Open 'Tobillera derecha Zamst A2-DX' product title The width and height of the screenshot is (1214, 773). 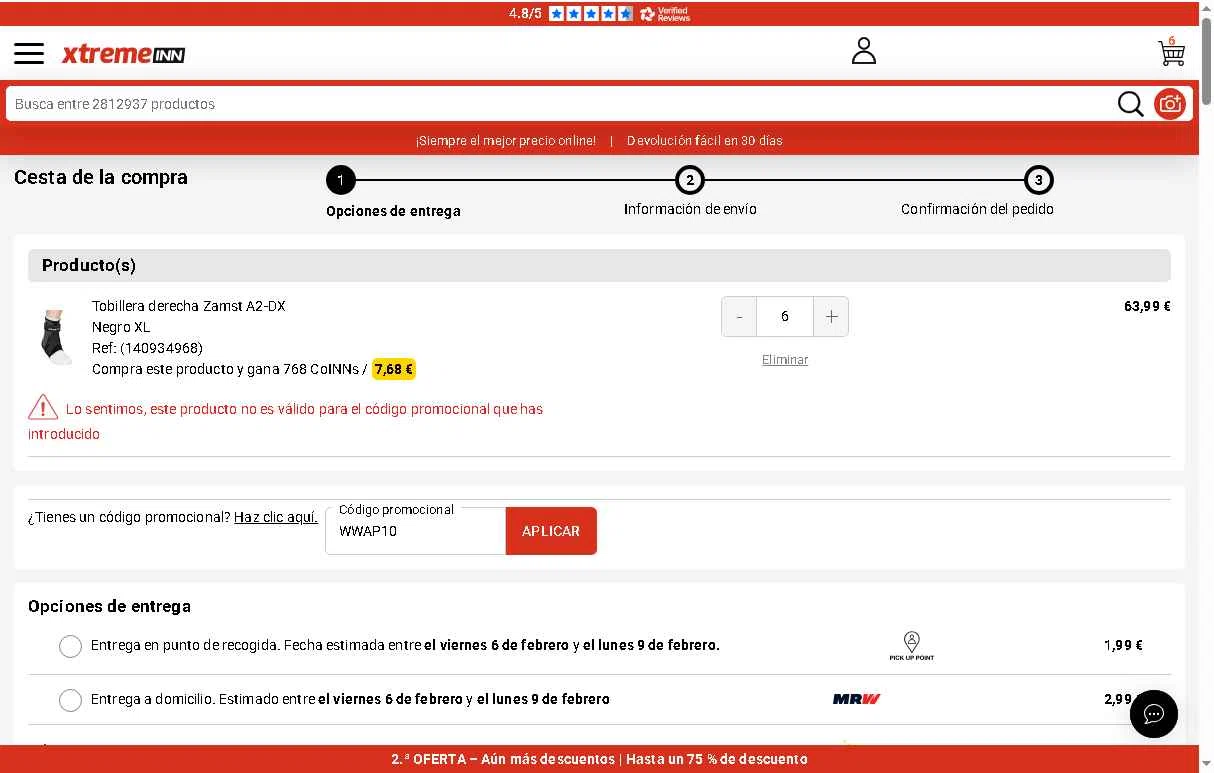[x=189, y=306]
